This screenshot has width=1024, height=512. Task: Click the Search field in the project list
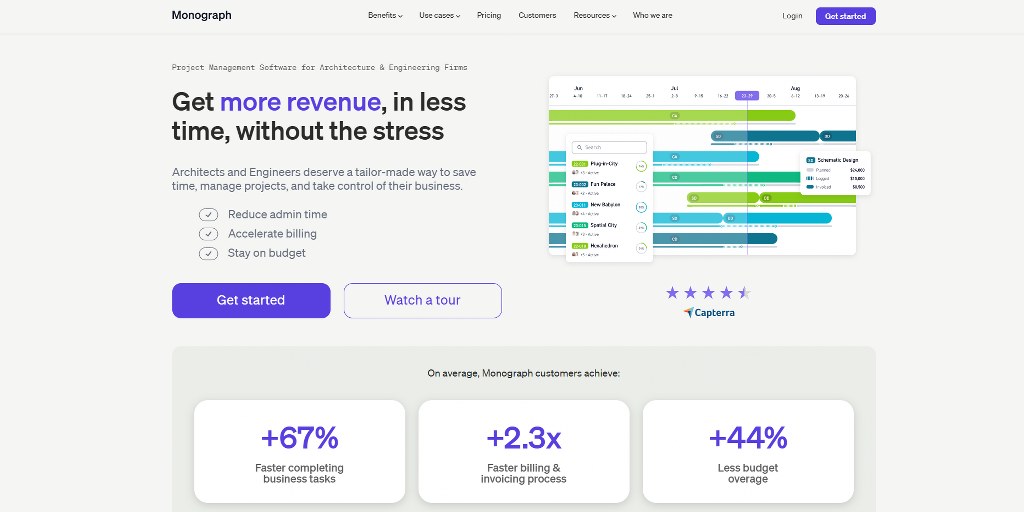click(609, 148)
